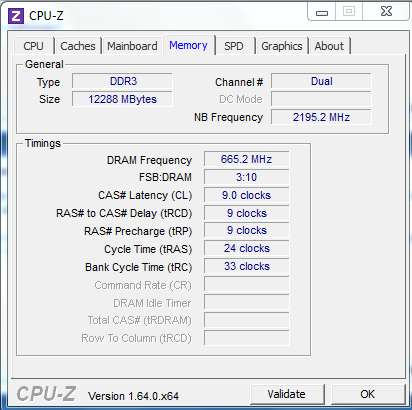Click the empty DC Mode field

click(321, 99)
